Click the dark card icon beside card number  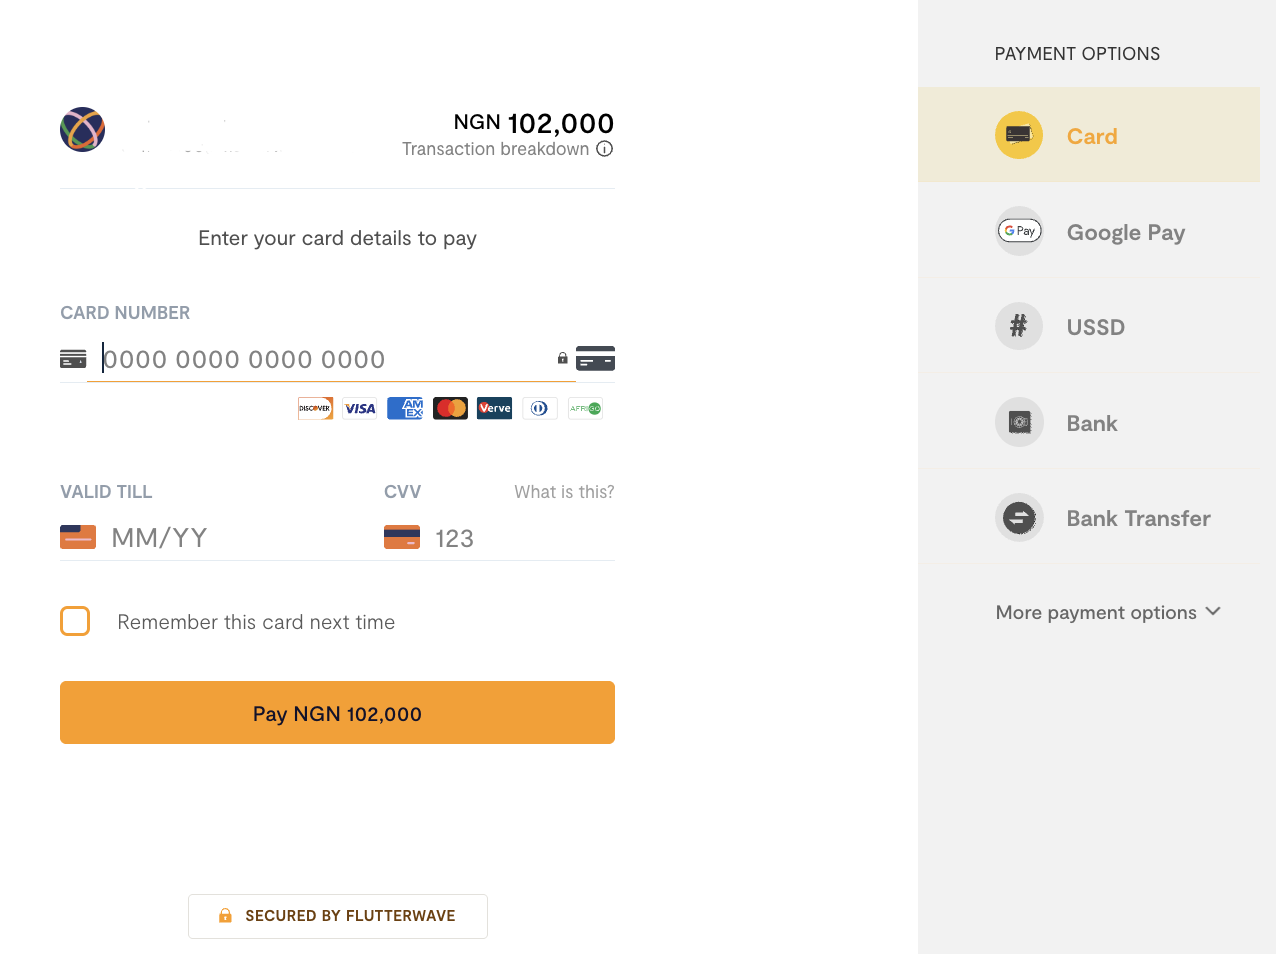[595, 359]
